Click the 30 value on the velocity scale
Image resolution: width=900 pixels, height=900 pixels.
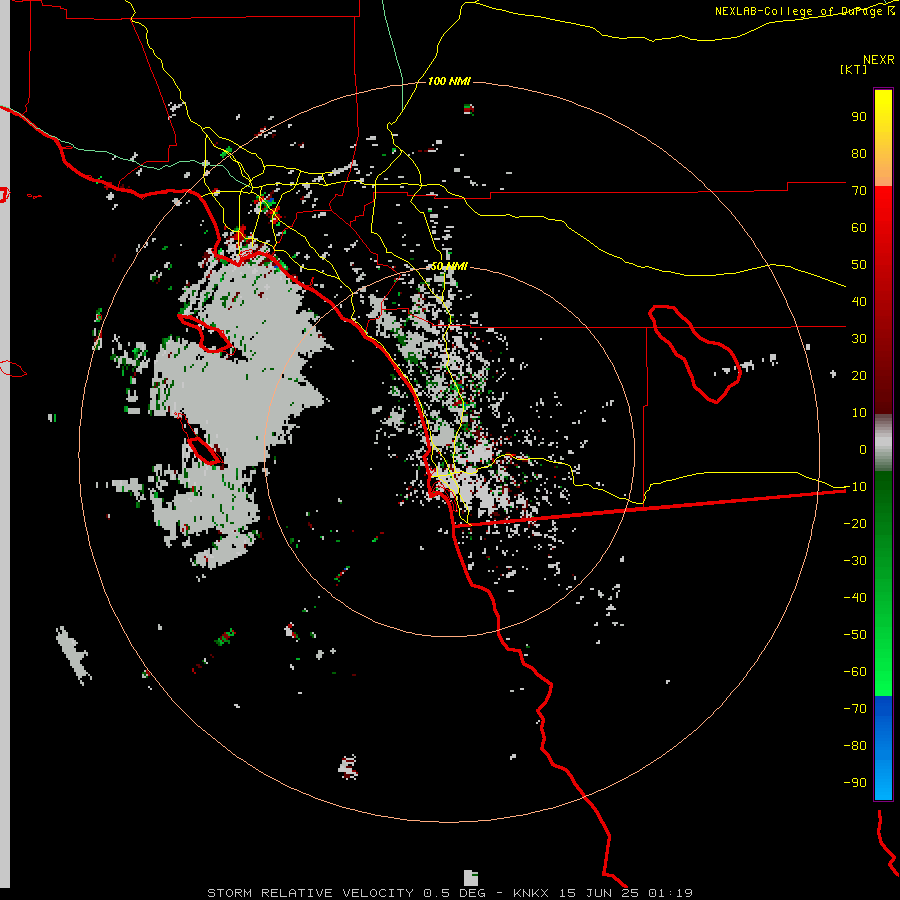tap(859, 339)
